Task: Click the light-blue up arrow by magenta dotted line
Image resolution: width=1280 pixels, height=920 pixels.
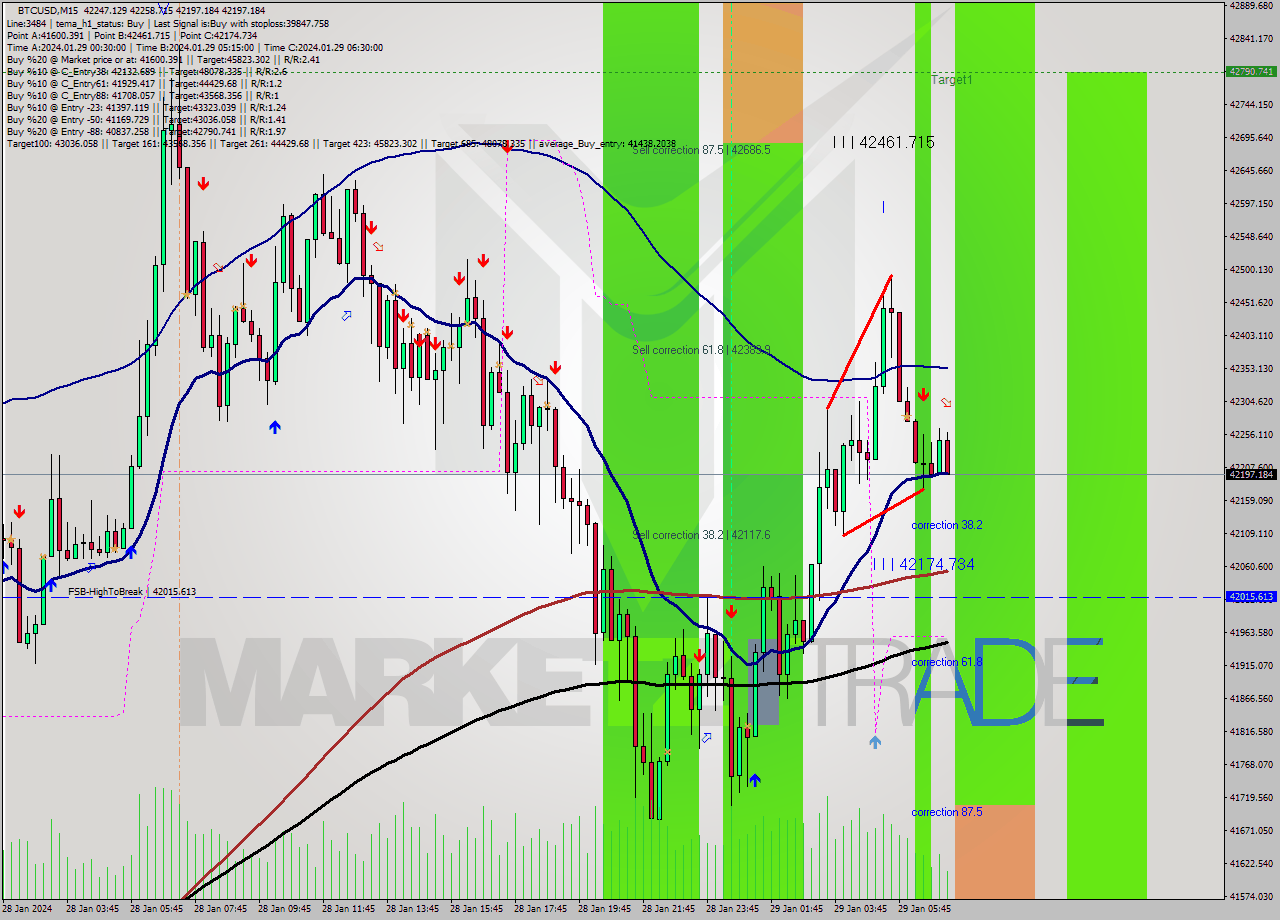Action: (x=875, y=742)
